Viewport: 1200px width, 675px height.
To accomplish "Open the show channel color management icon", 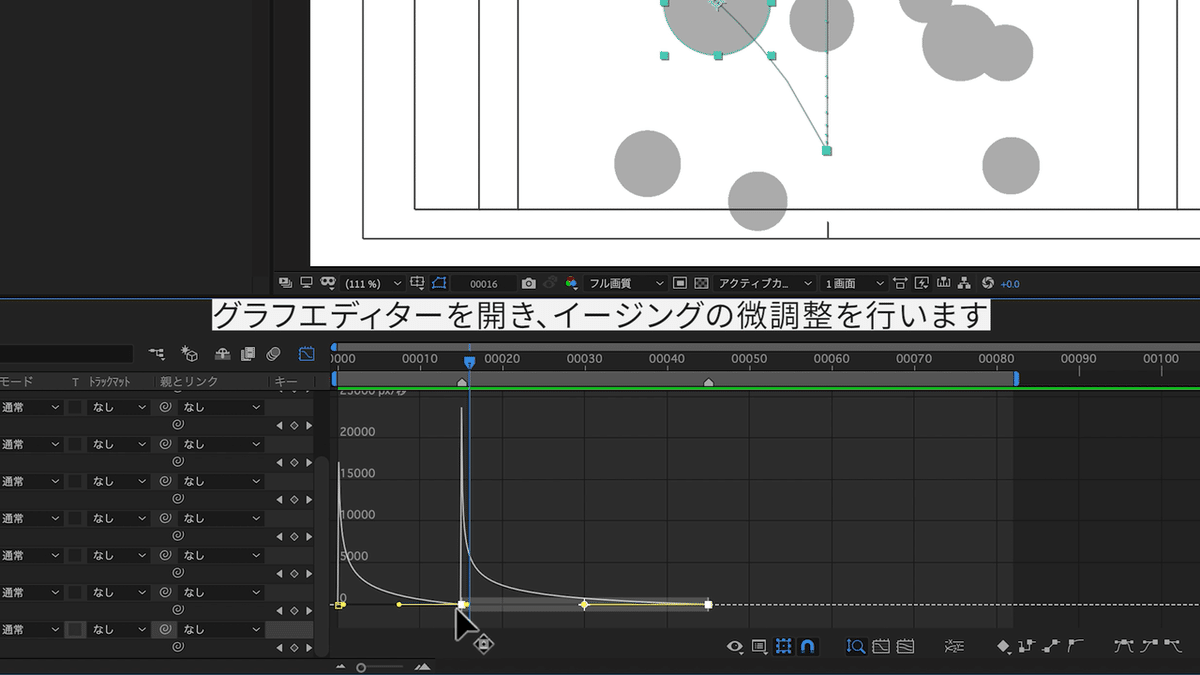I will [x=571, y=284].
